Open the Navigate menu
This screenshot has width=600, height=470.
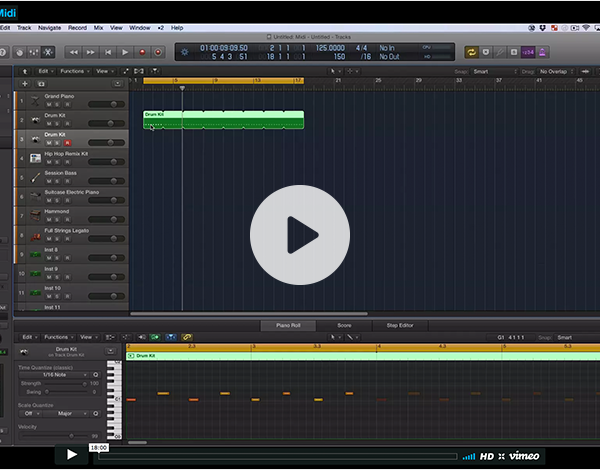[50, 27]
